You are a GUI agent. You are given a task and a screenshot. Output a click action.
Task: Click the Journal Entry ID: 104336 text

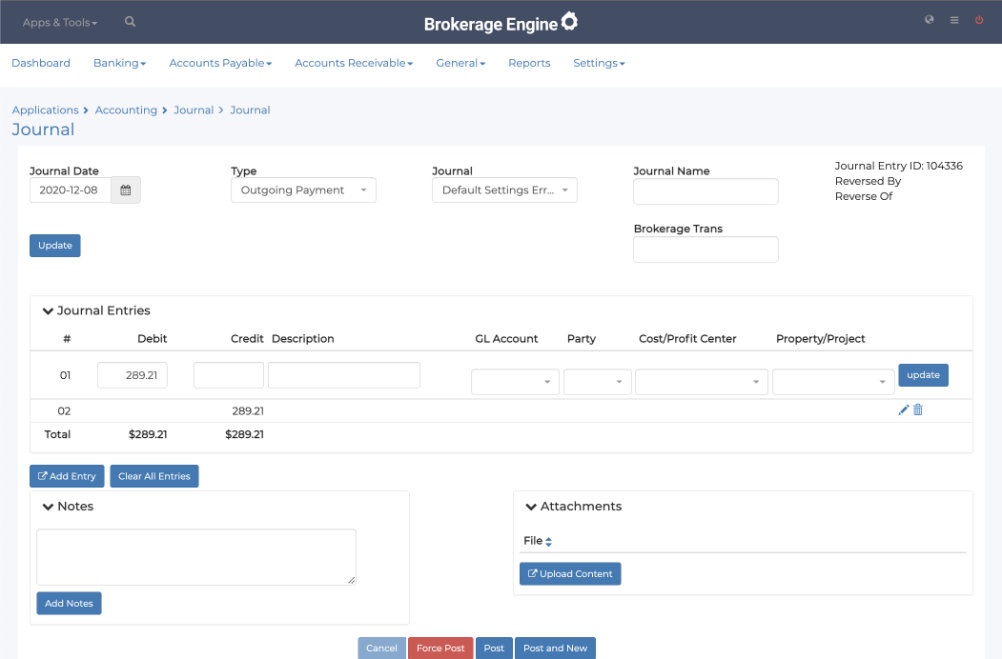898,166
